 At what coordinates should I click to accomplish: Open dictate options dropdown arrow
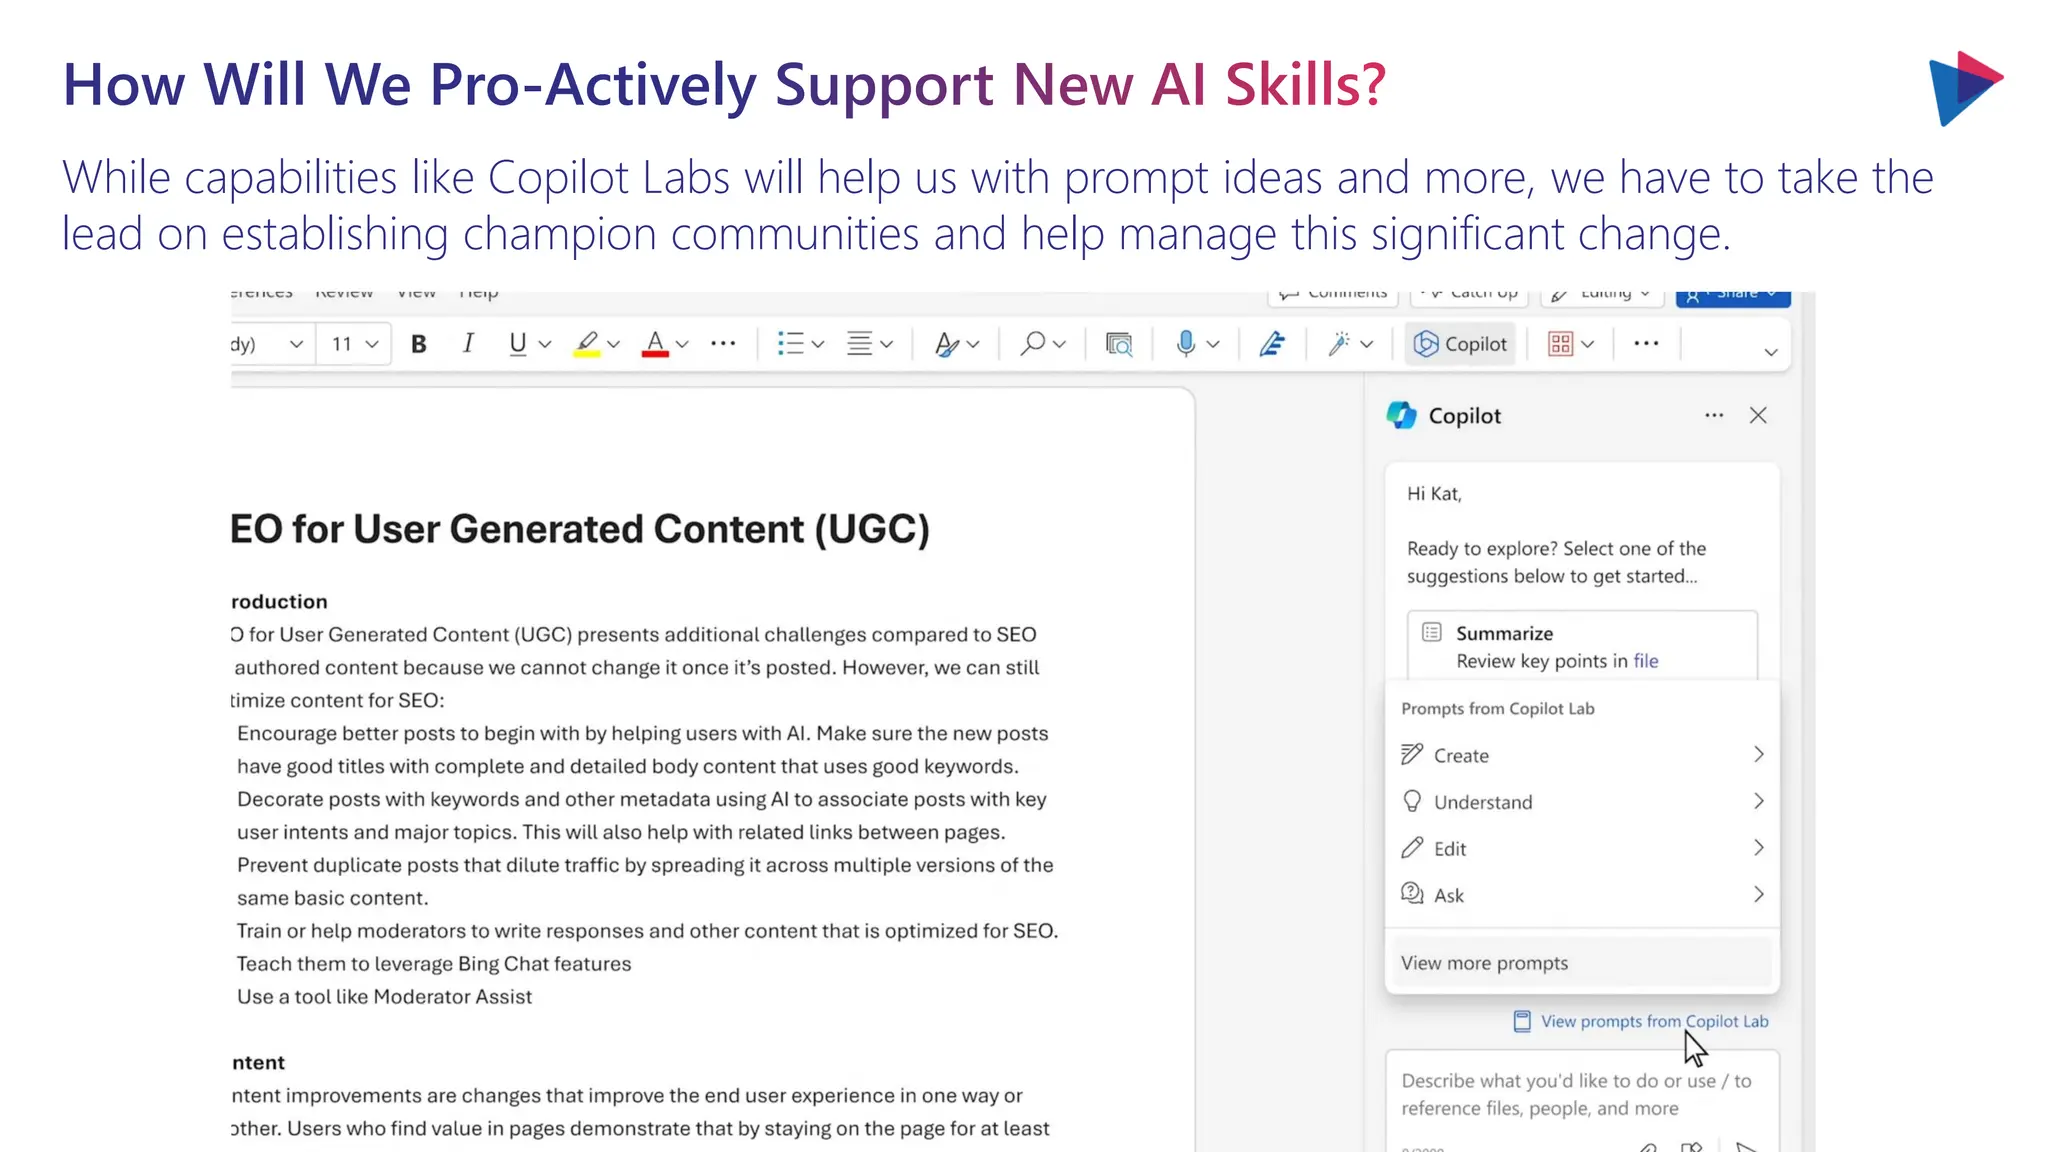1213,344
